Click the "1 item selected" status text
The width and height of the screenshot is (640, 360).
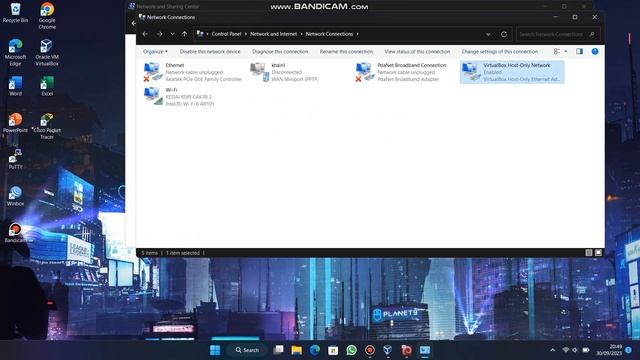click(x=183, y=253)
